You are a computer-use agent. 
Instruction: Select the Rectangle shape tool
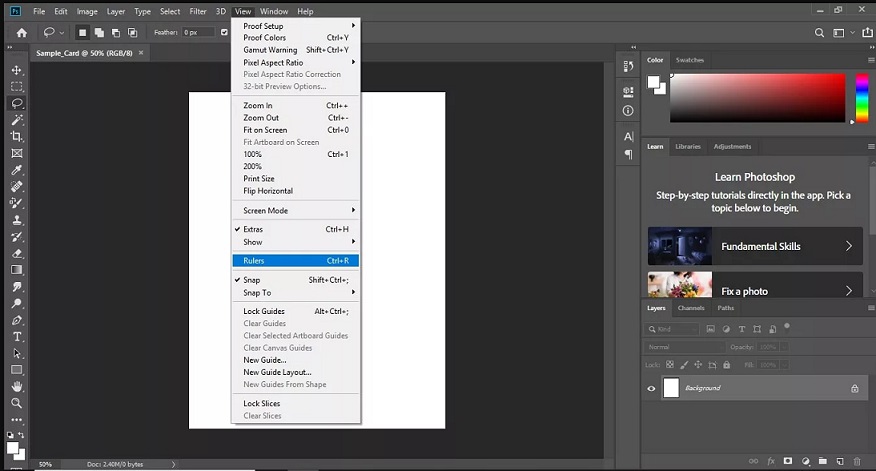point(17,370)
